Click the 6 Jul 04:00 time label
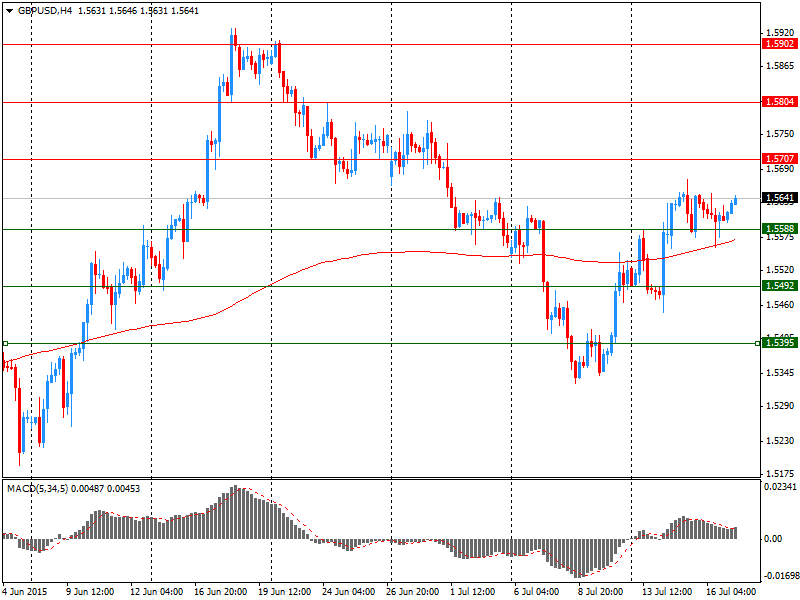Image resolution: width=800 pixels, height=600 pixels. click(x=536, y=591)
